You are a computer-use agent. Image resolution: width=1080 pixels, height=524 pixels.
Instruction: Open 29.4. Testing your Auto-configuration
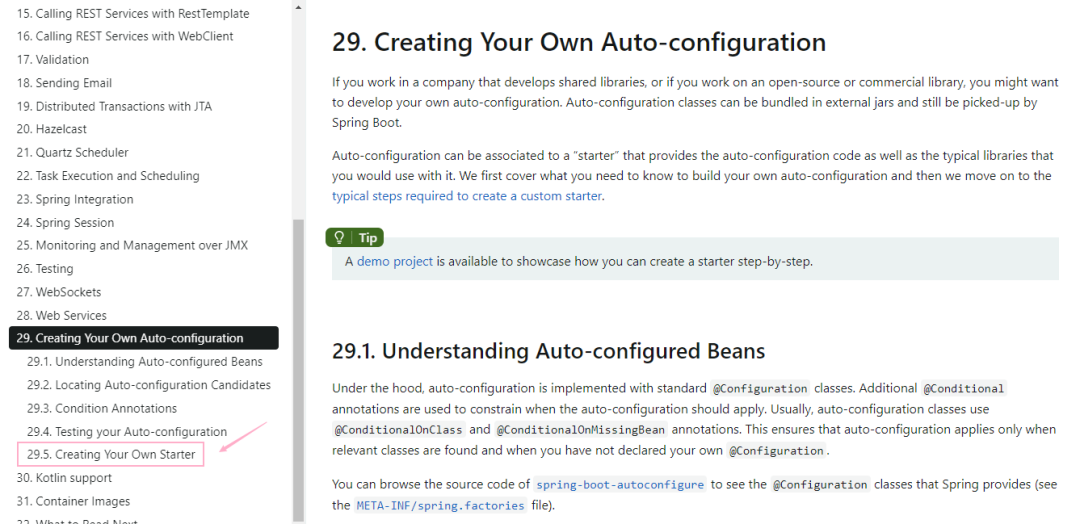click(x=127, y=432)
